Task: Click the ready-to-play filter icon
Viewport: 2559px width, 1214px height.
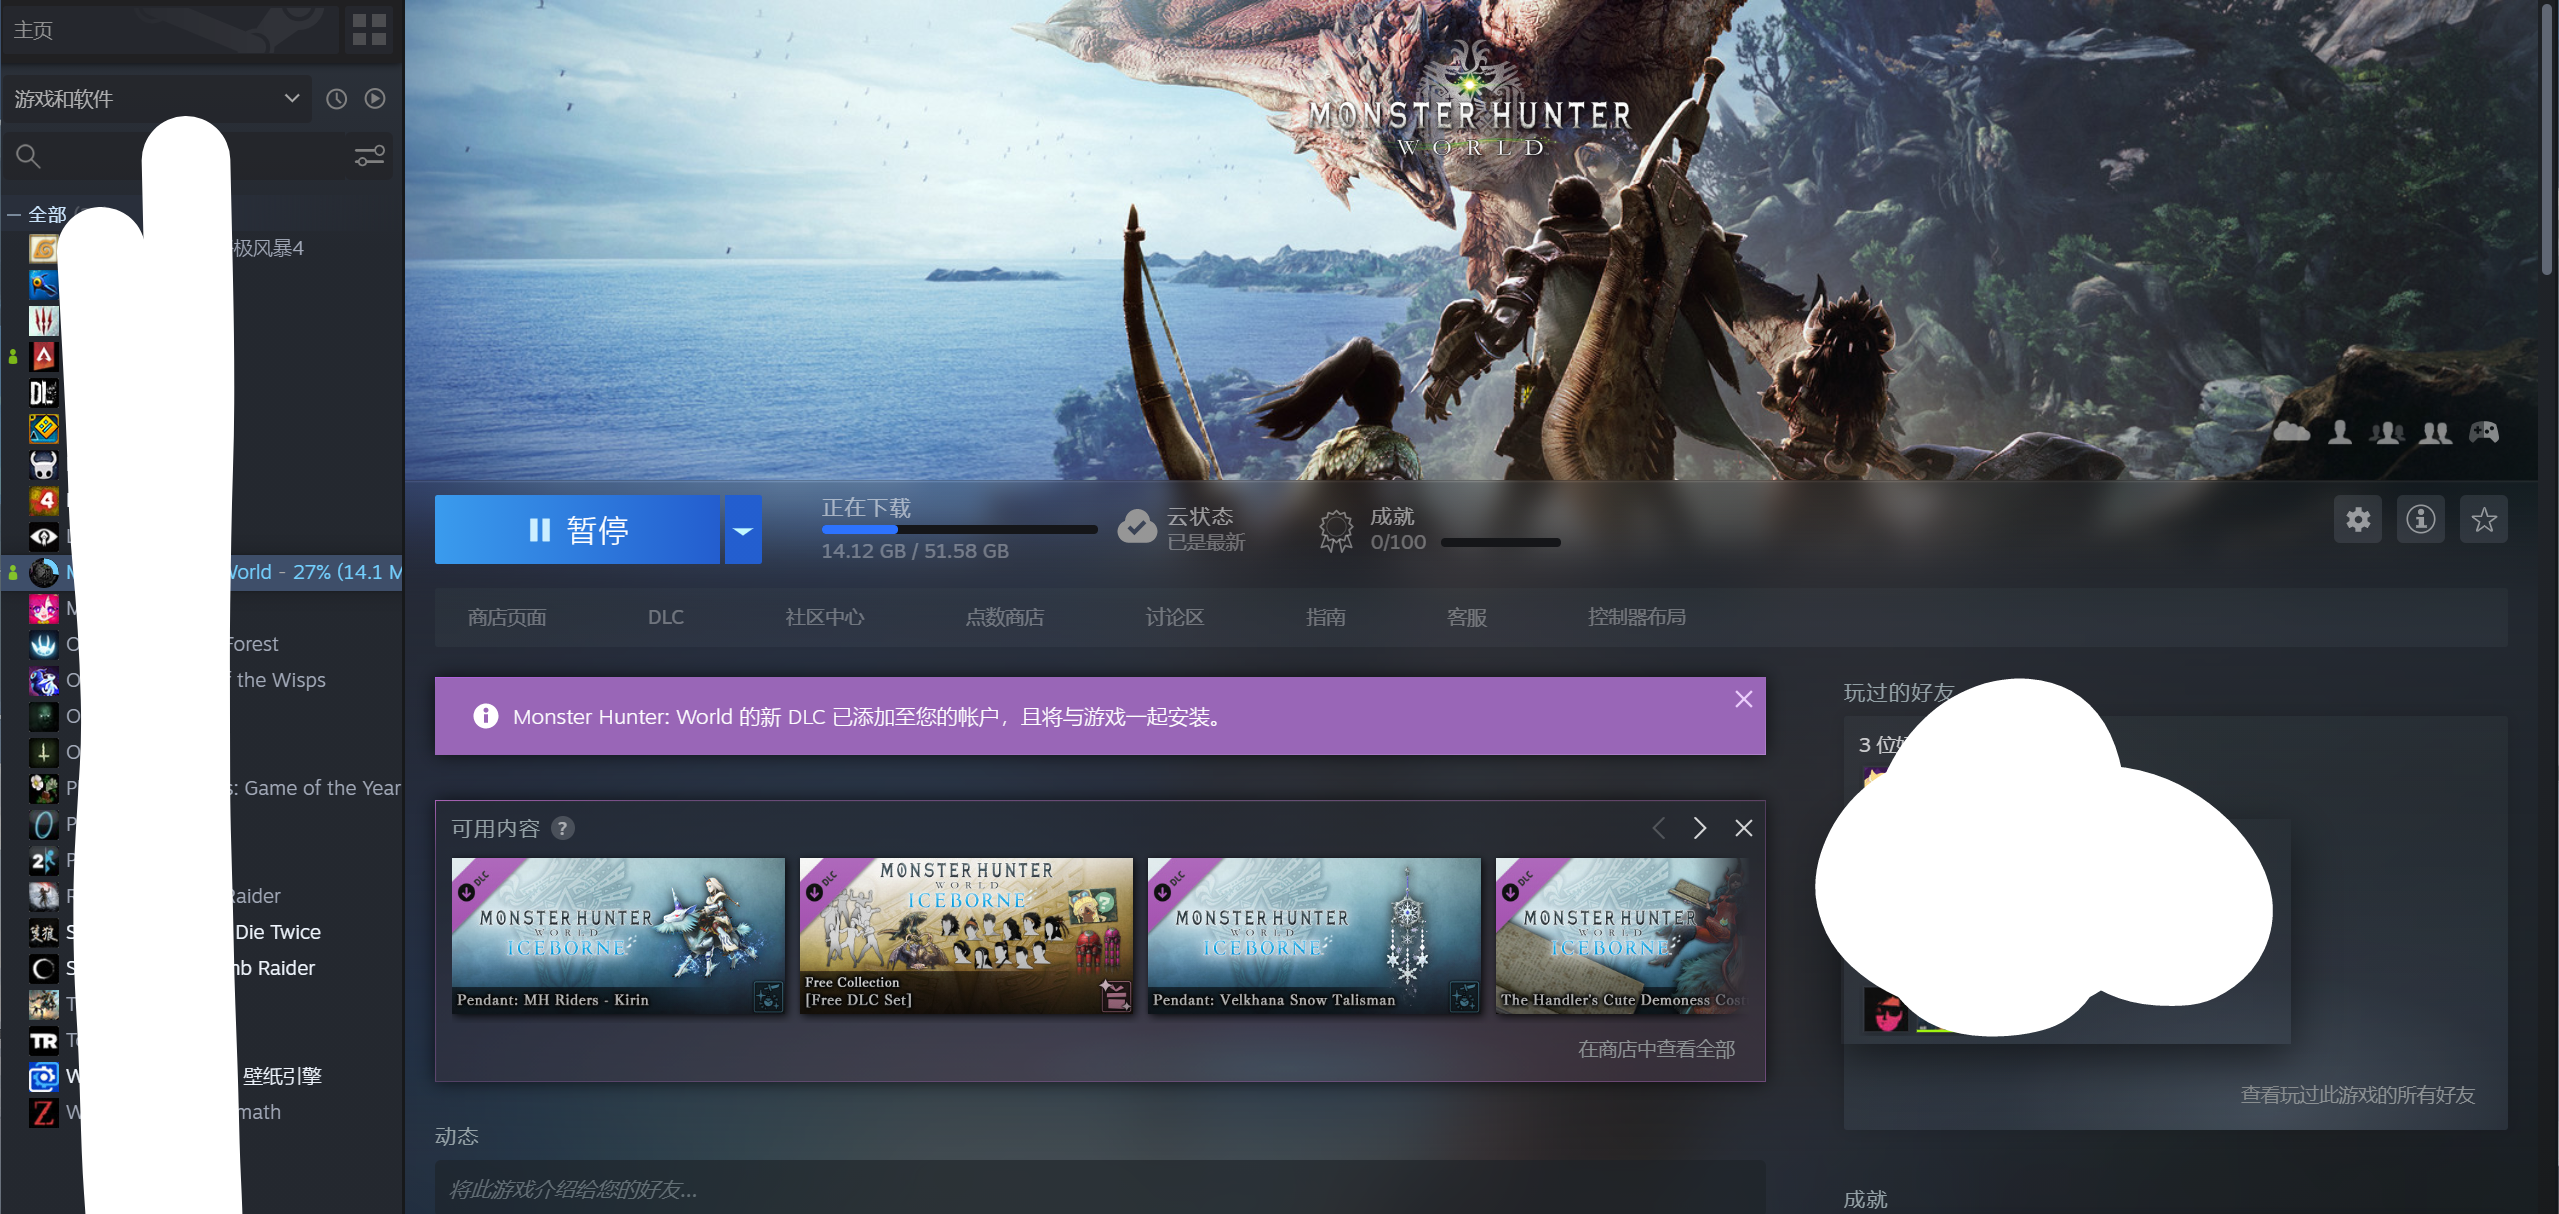Action: point(375,99)
